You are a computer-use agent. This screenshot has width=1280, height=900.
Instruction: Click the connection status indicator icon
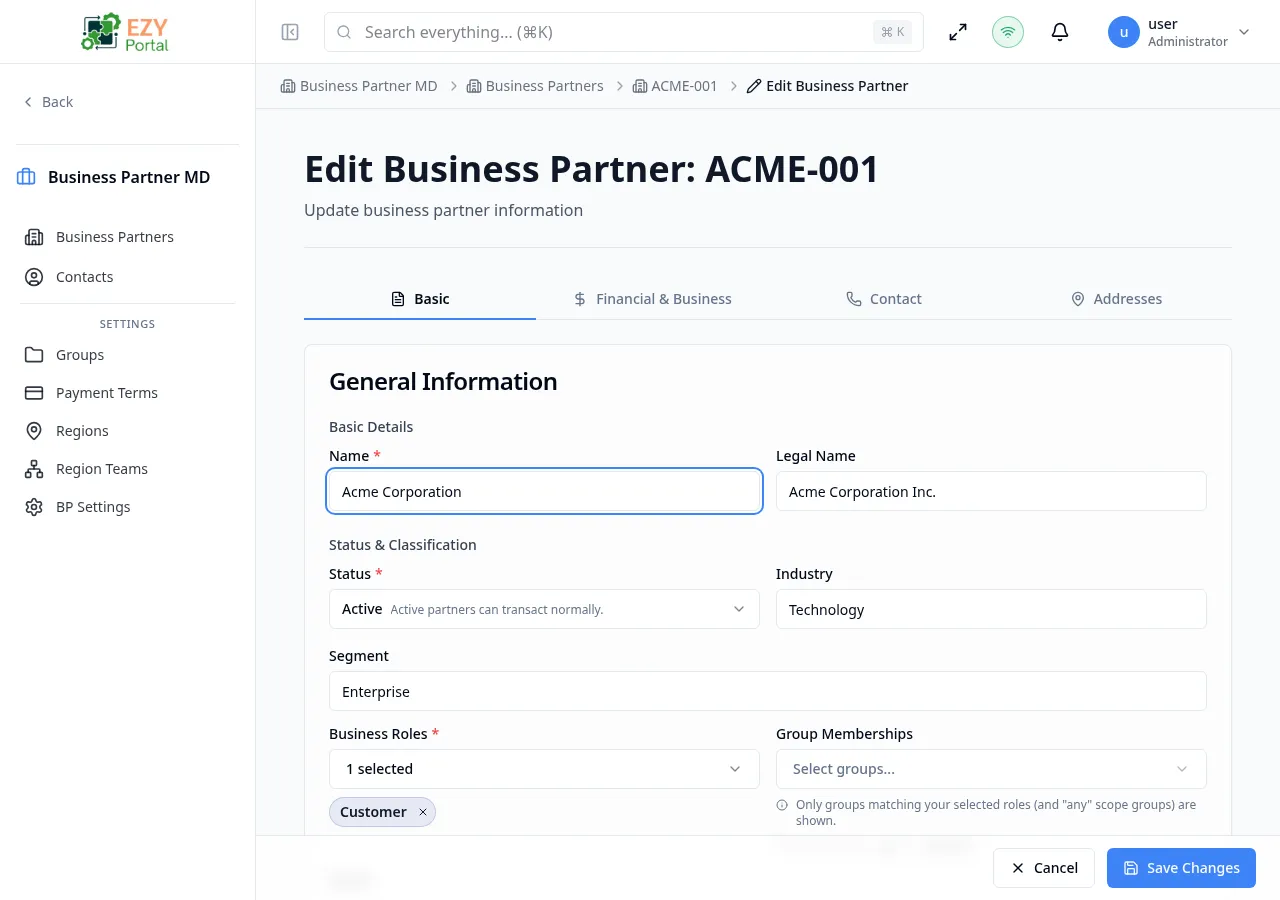(1007, 31)
